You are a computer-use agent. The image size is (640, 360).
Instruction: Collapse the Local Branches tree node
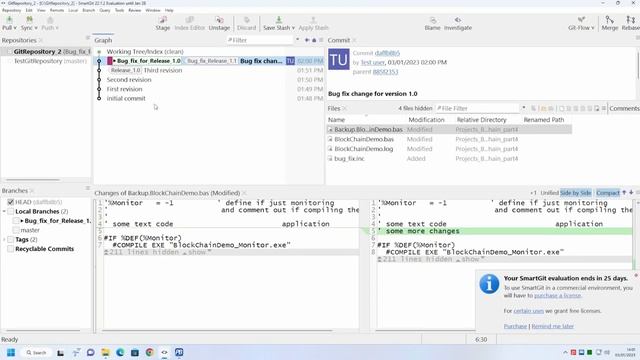coord(4,211)
